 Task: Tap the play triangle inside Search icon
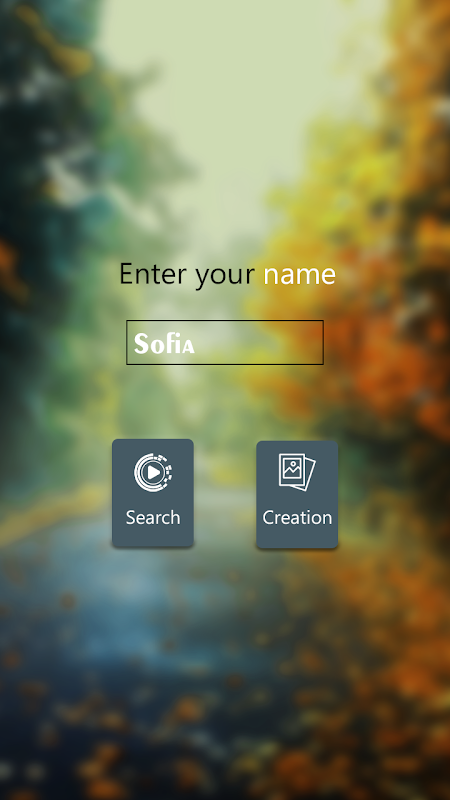tap(153, 472)
